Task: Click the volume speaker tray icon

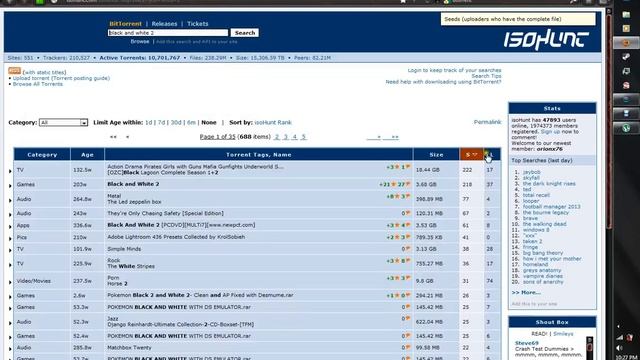Action: click(x=619, y=348)
